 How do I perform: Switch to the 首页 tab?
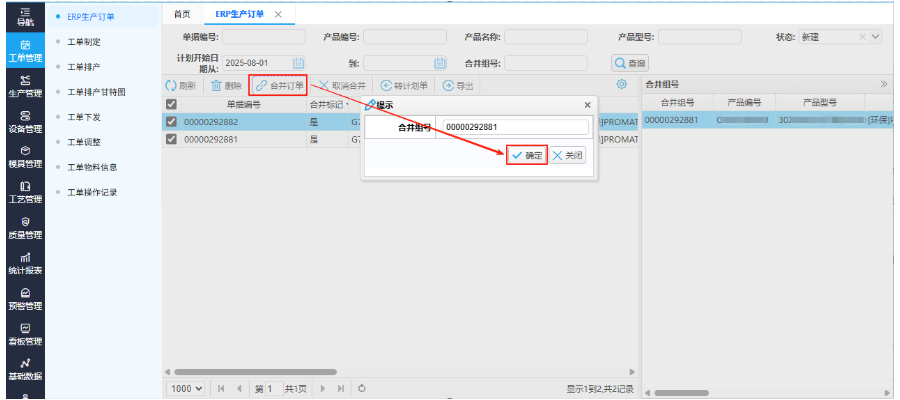click(x=181, y=14)
